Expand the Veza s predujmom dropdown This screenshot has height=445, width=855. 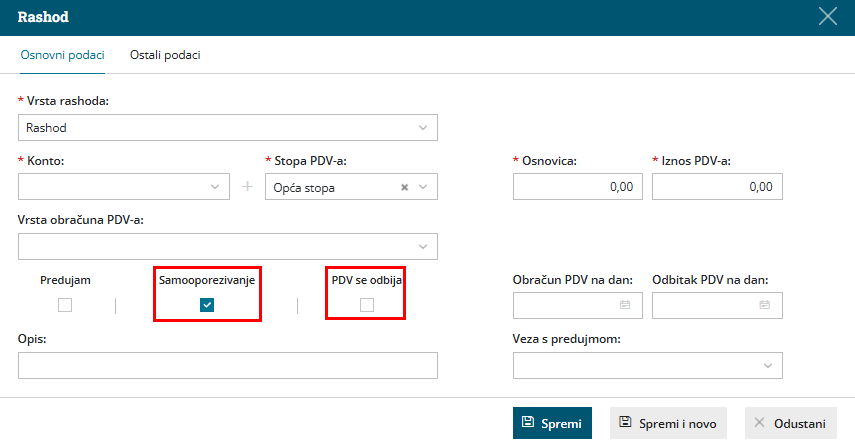click(x=648, y=365)
